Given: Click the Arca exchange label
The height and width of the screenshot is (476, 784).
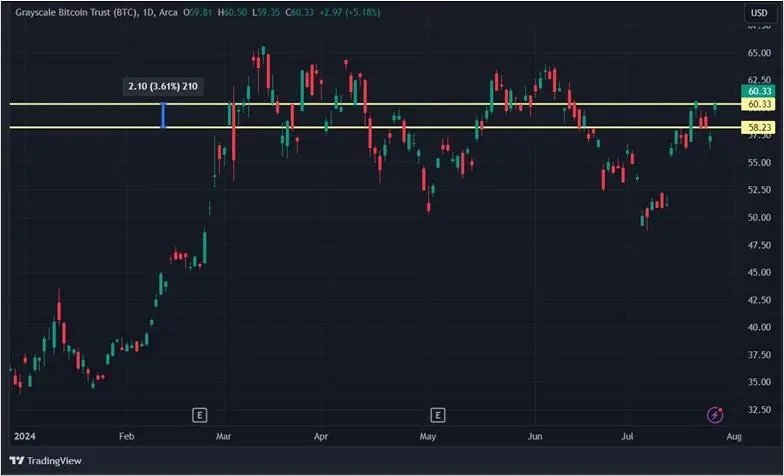Looking at the screenshot, I should pos(168,12).
